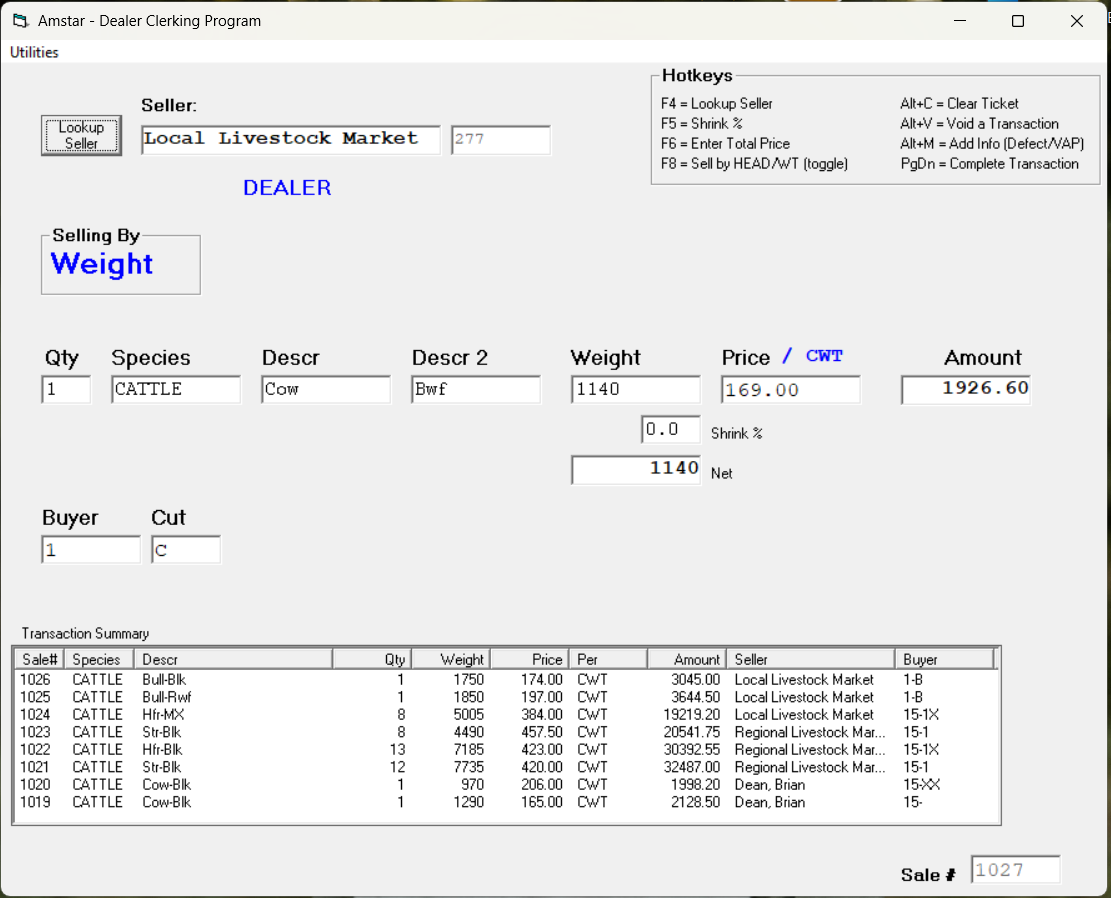Edit the Species field showing CATTLE
Screen dimensions: 1111x898
[176, 389]
